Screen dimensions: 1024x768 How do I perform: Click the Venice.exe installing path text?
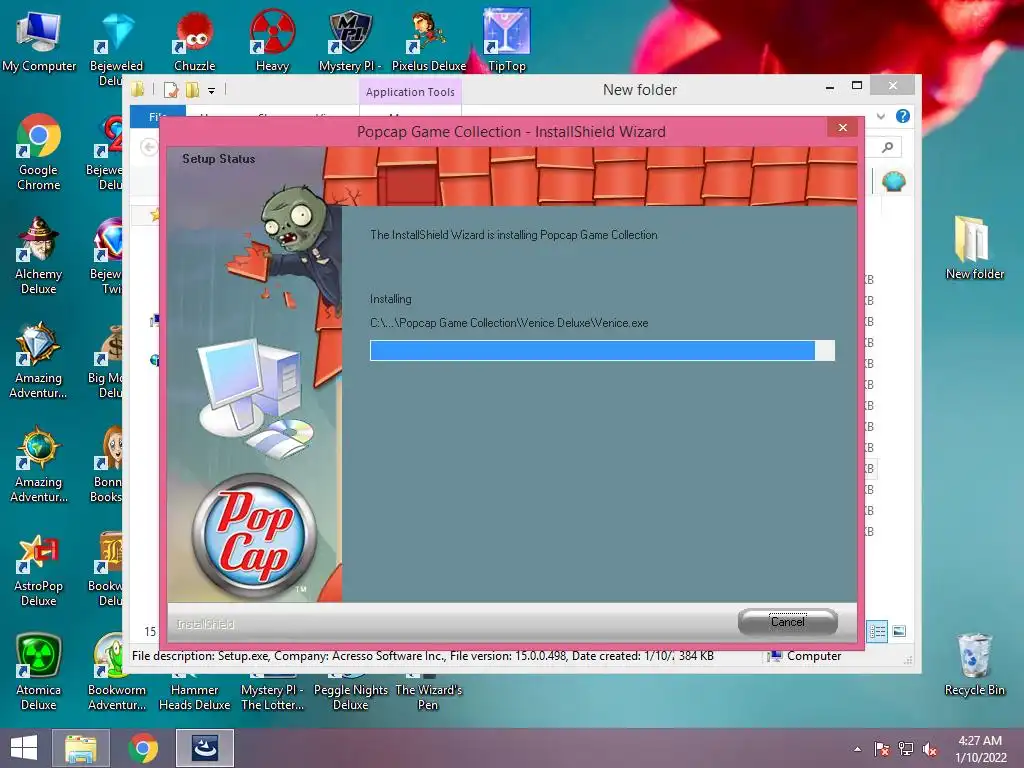(x=509, y=323)
